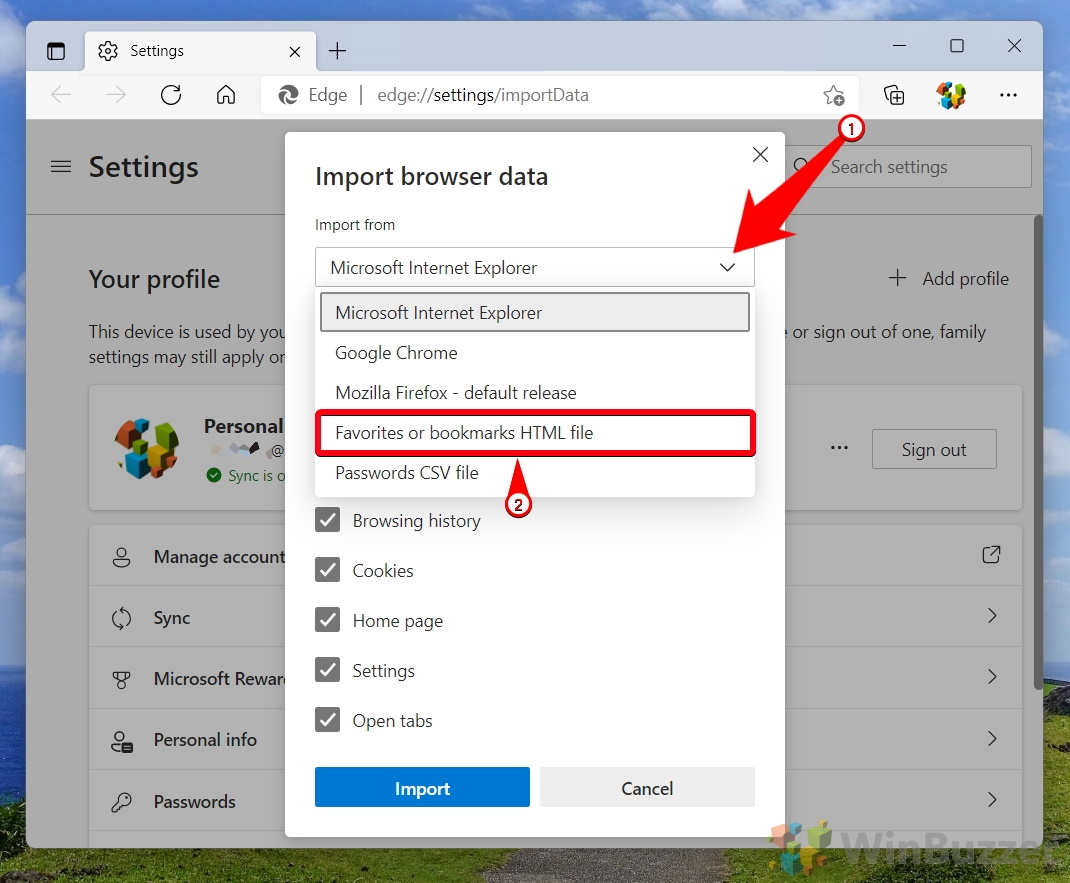
Task: Click the Microsoft Rewards trophy icon
Action: pyautogui.click(x=121, y=680)
